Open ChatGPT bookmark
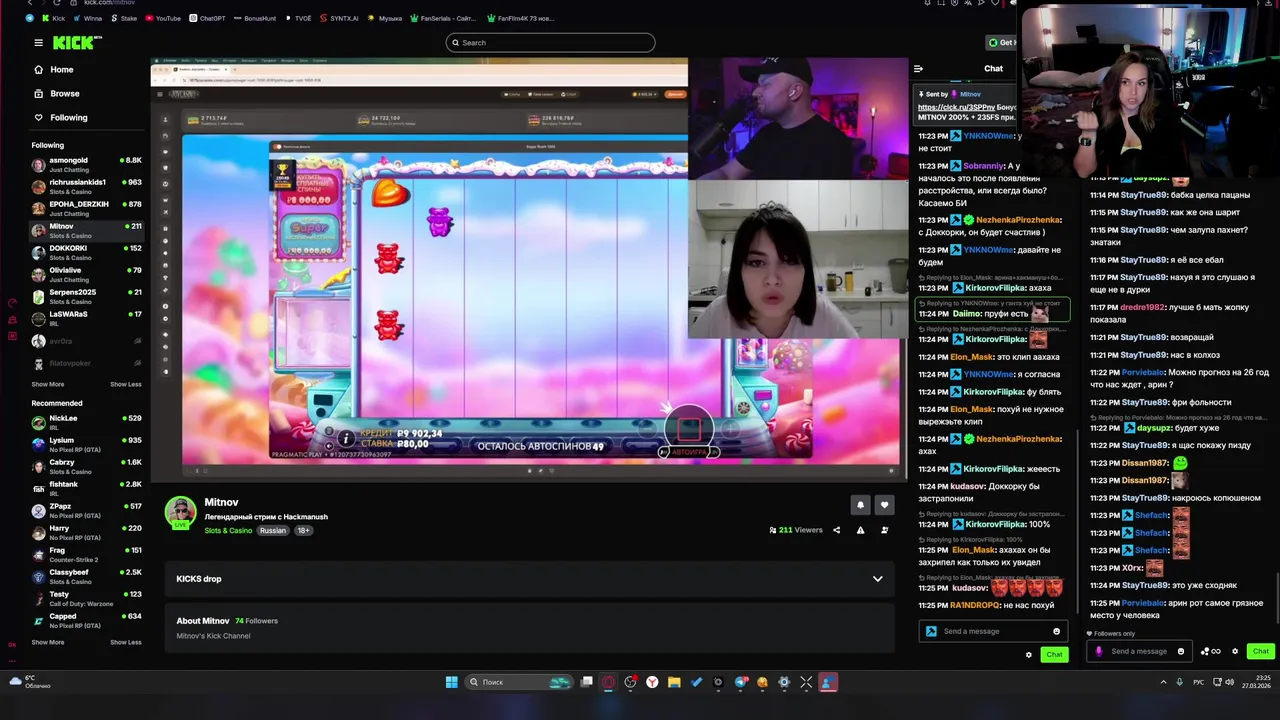Image resolution: width=1280 pixels, height=720 pixels. pyautogui.click(x=206, y=18)
